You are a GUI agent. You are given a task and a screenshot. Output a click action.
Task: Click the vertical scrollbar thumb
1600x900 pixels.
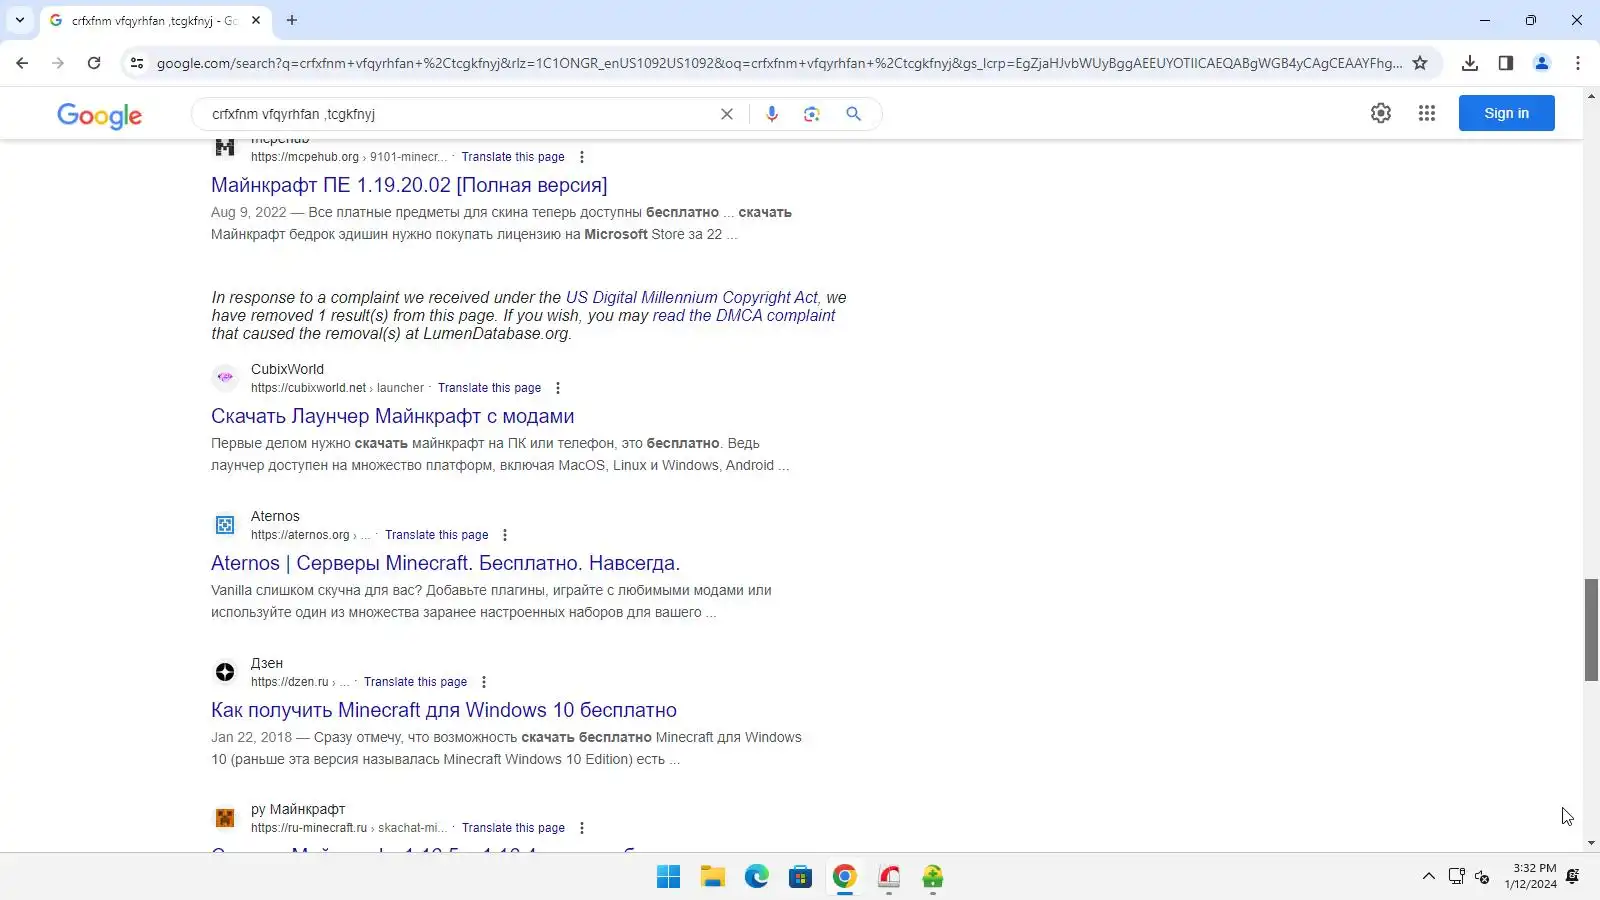tap(1591, 629)
